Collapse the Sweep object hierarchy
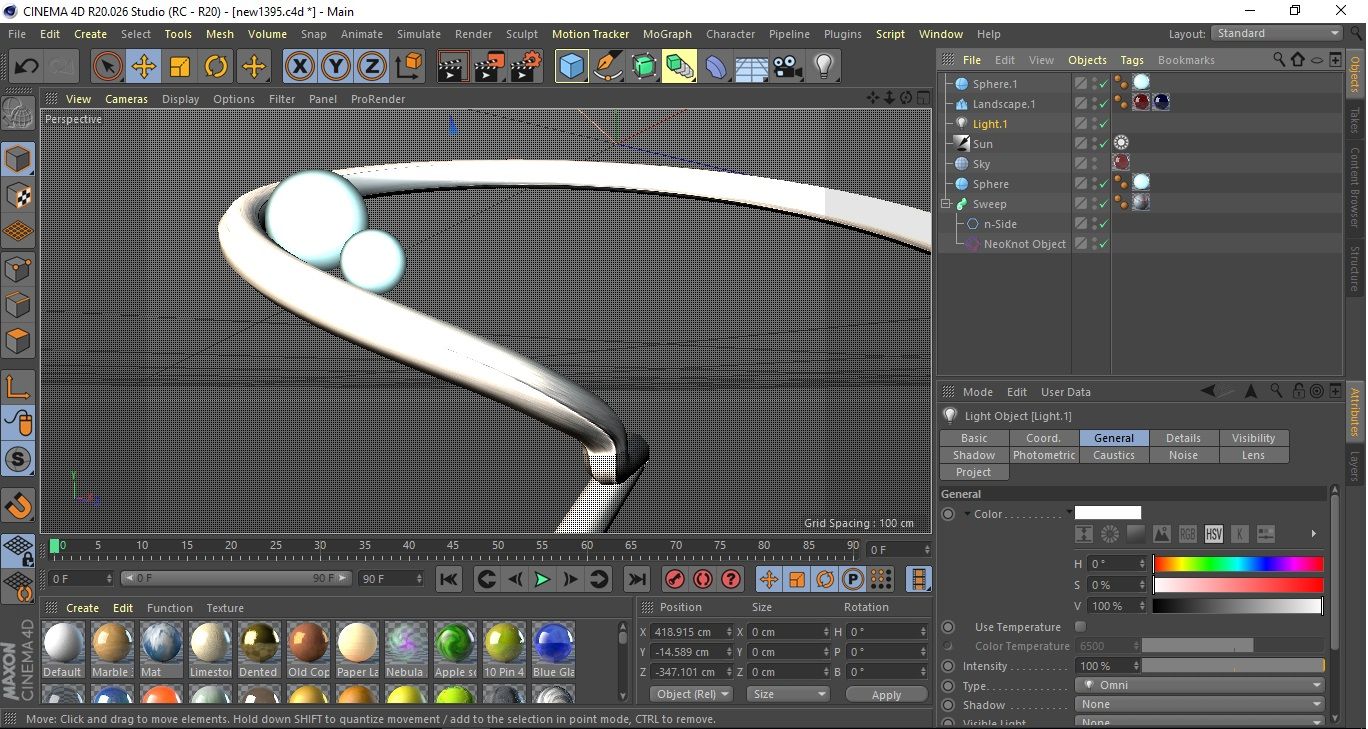Image resolution: width=1368 pixels, height=729 pixels. 946,204
